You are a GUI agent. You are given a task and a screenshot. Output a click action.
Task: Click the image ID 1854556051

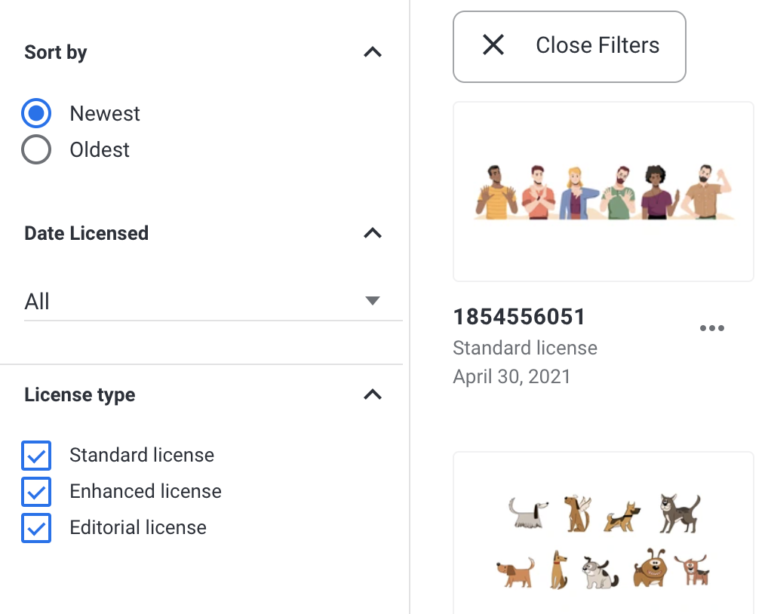click(519, 317)
